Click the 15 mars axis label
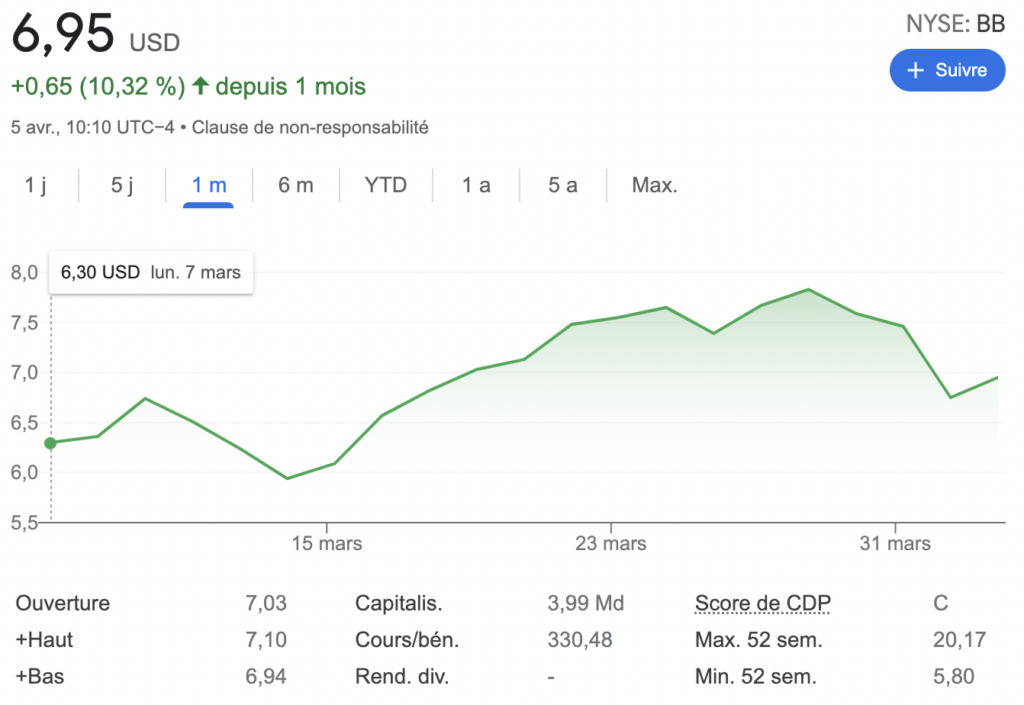This screenshot has height=705, width=1024. click(x=326, y=544)
